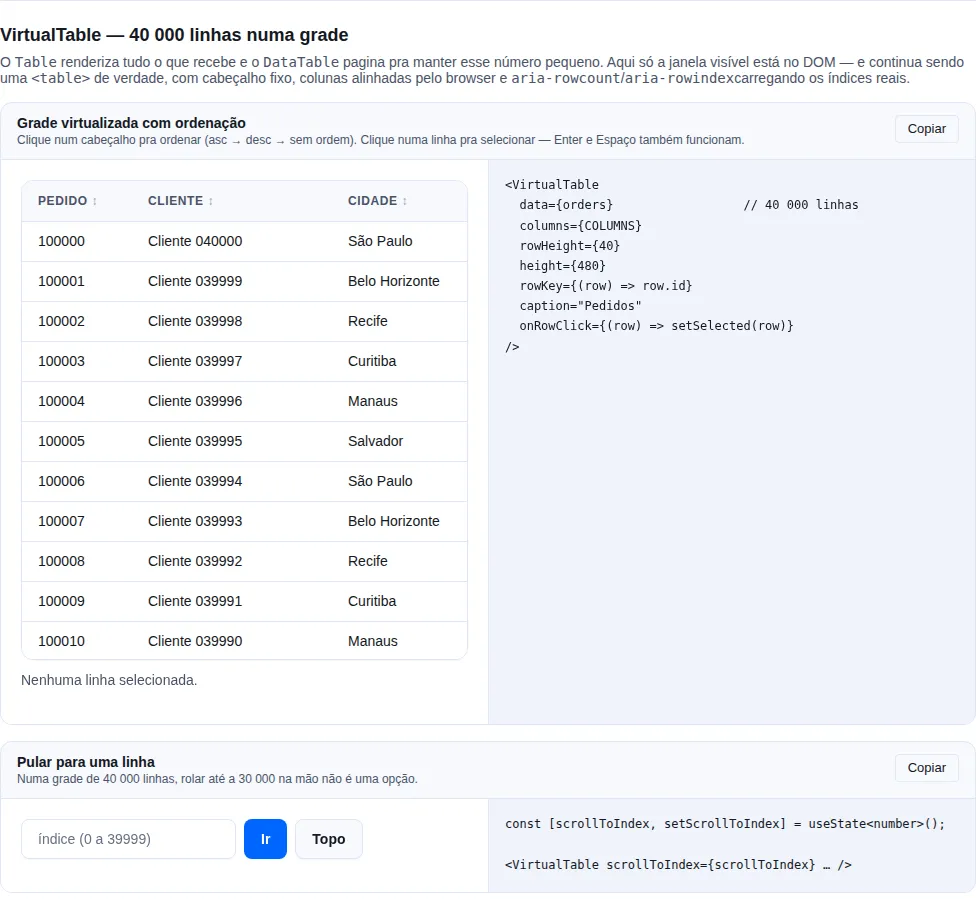Click cell Cliente 039993
The height and width of the screenshot is (899, 976).
[195, 521]
